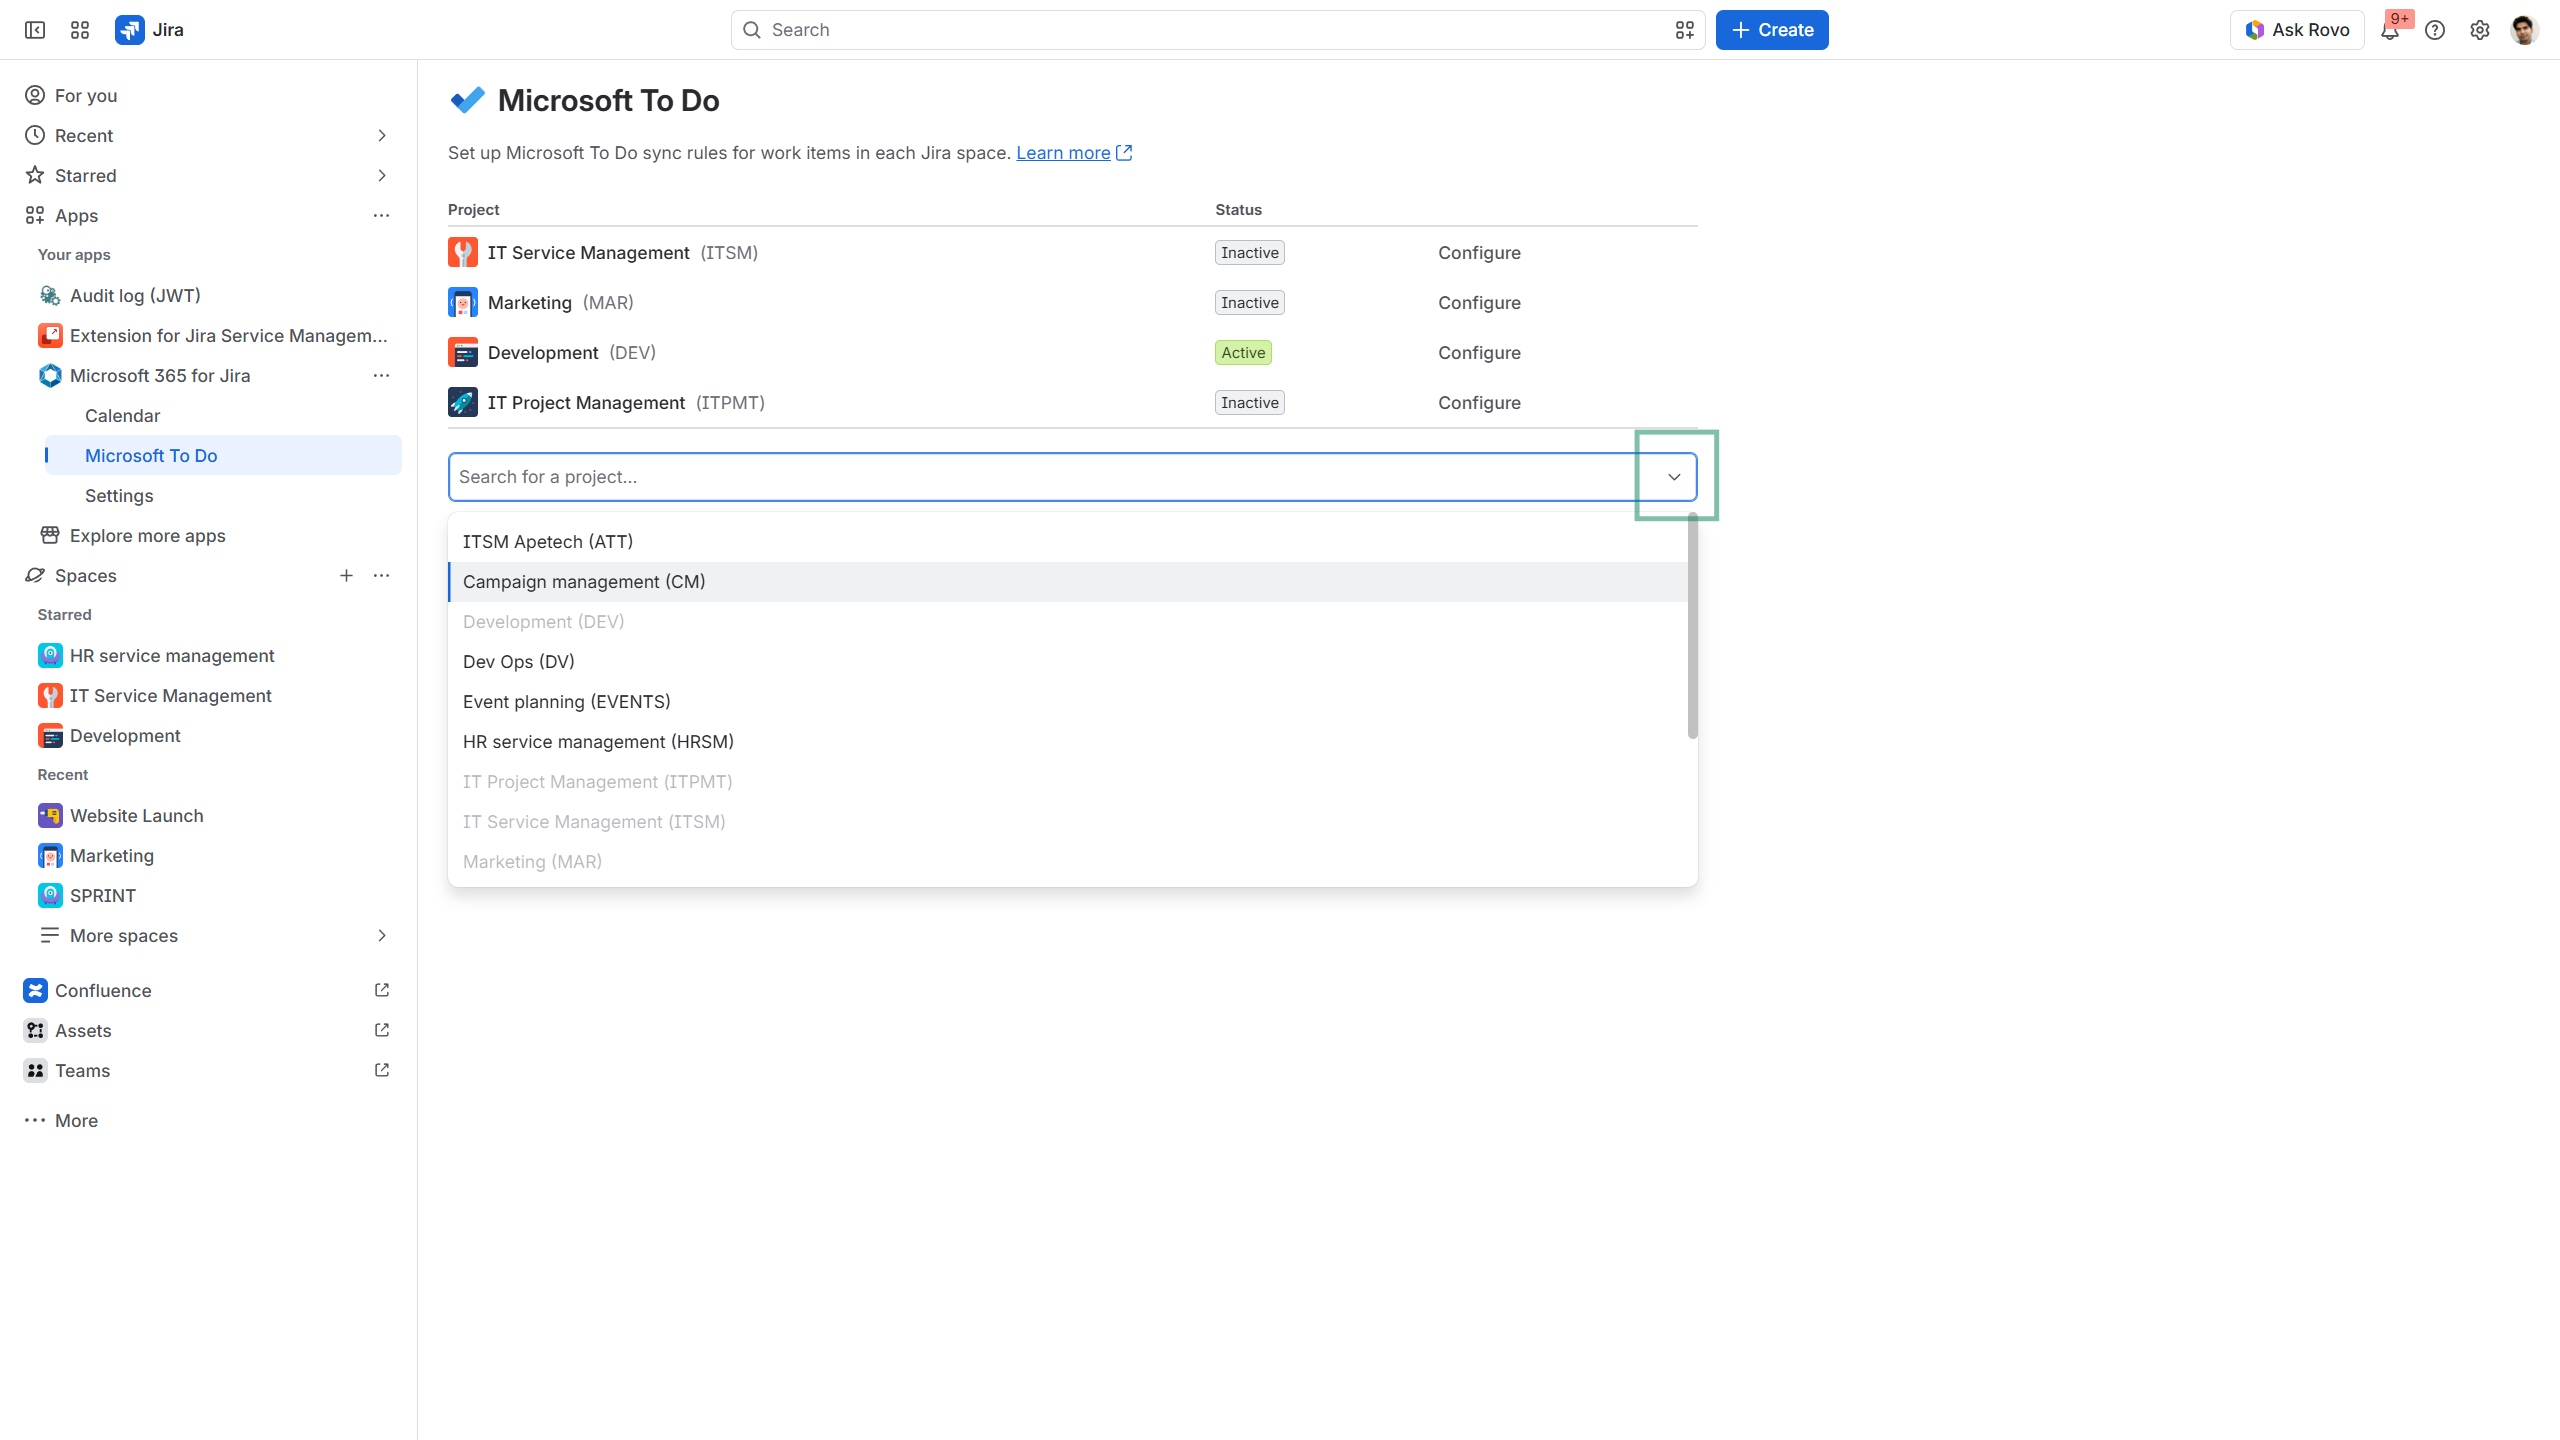Click the SPRINT space icon
The width and height of the screenshot is (2560, 1440).
(x=50, y=895)
